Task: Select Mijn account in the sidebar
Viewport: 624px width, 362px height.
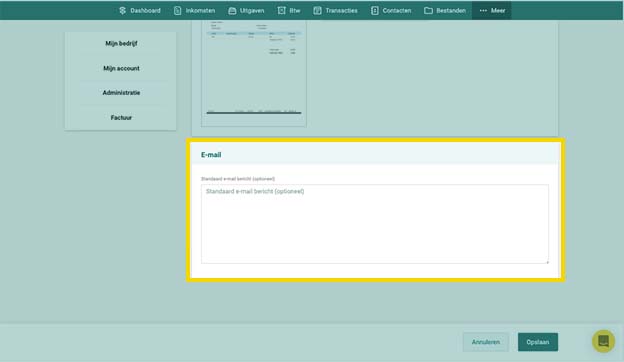Action: point(121,68)
